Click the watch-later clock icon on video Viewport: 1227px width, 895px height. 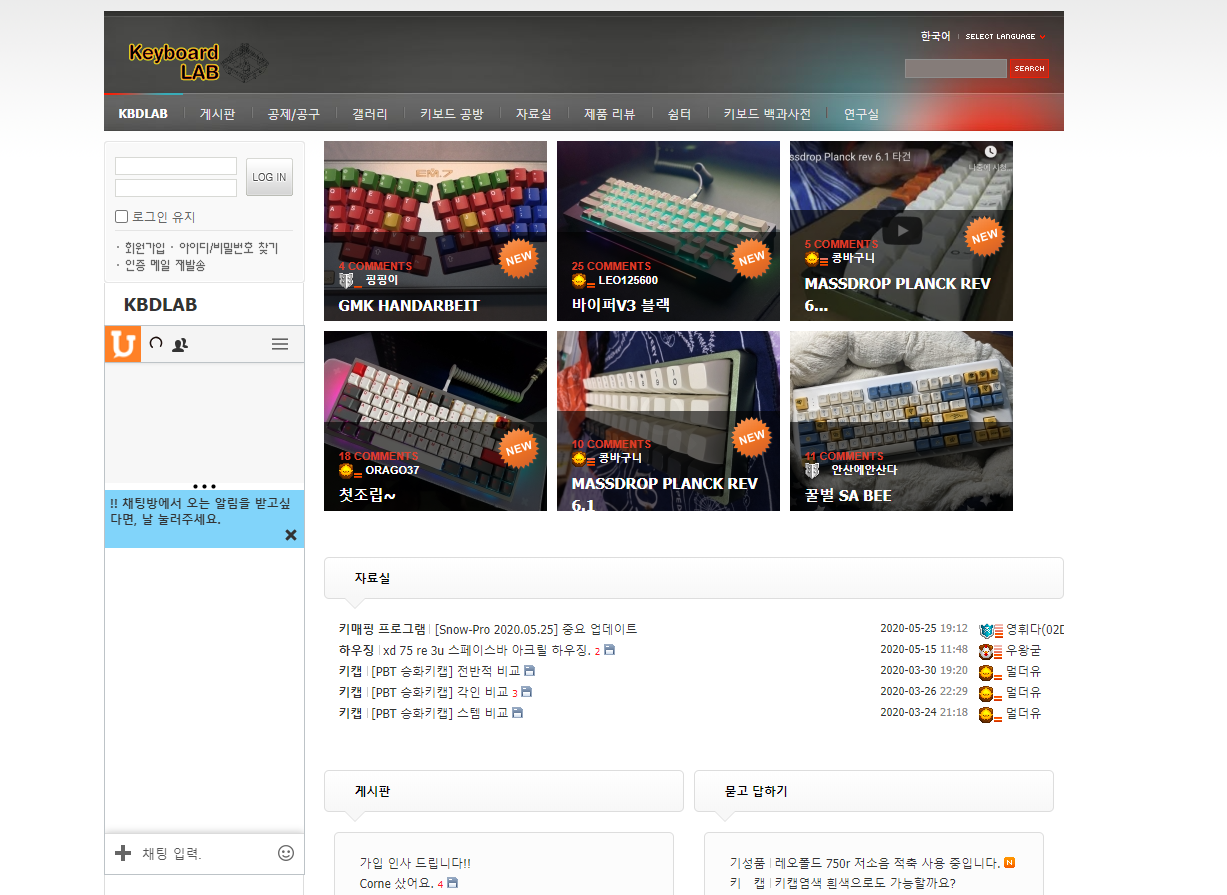pyautogui.click(x=990, y=152)
